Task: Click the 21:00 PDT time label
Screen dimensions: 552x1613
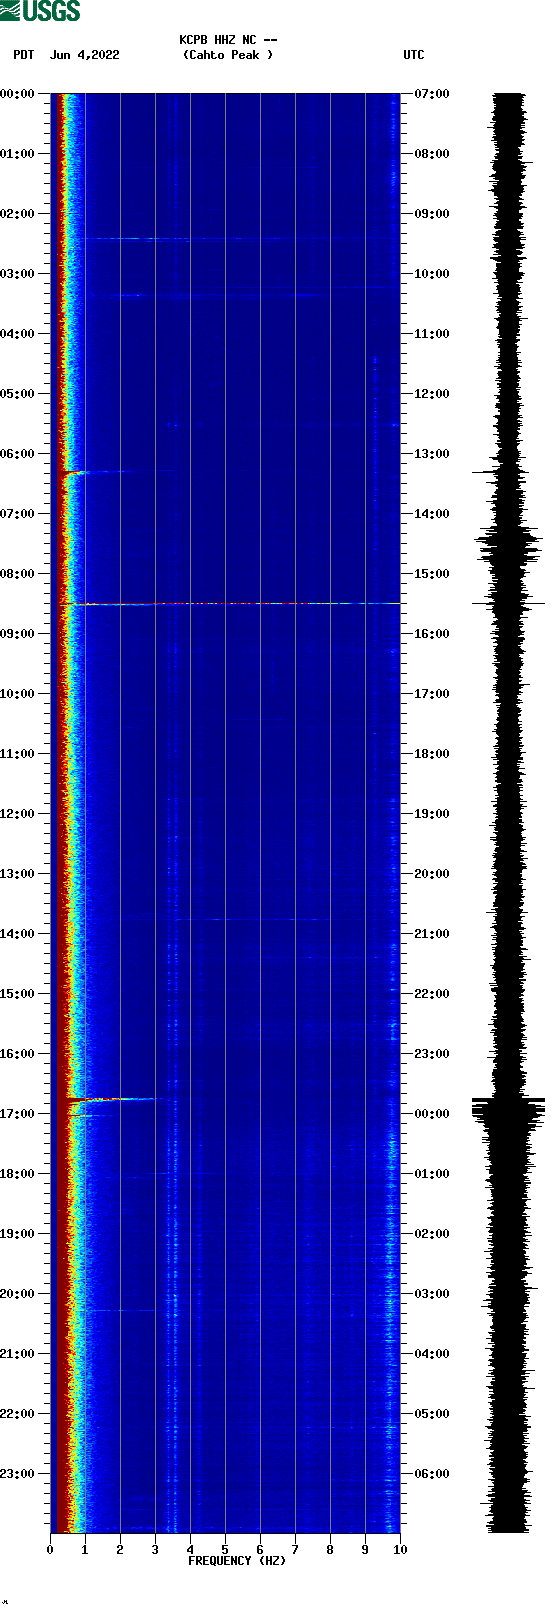Action: [18, 1354]
